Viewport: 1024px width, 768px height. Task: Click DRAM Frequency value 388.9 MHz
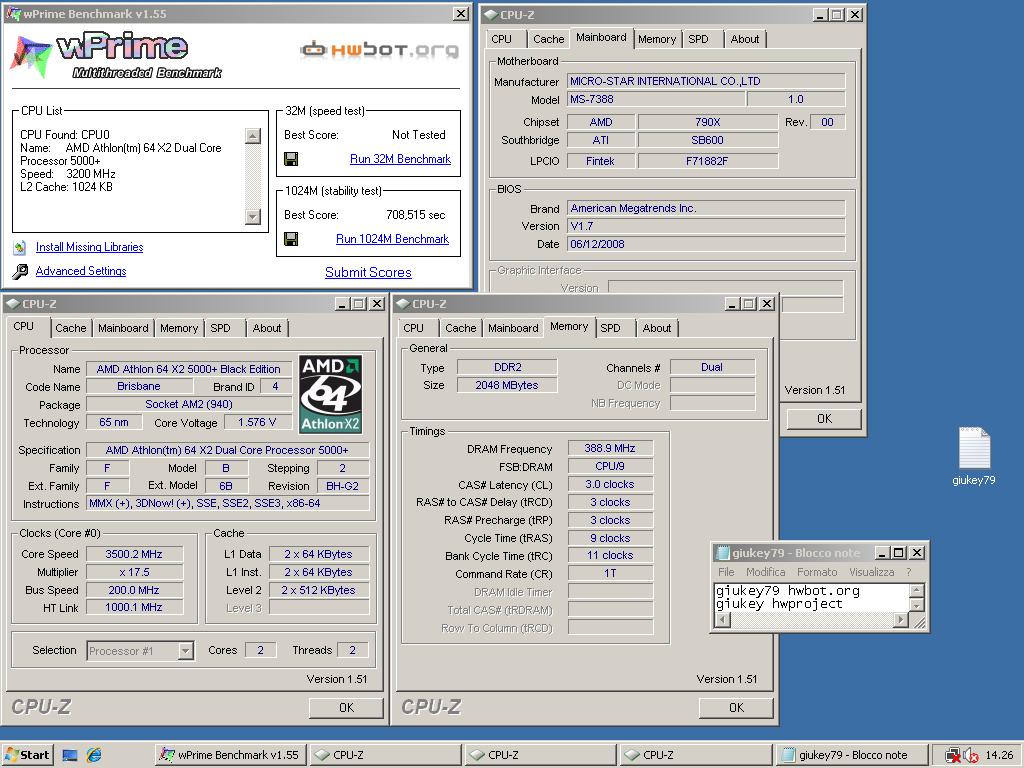pyautogui.click(x=610, y=448)
